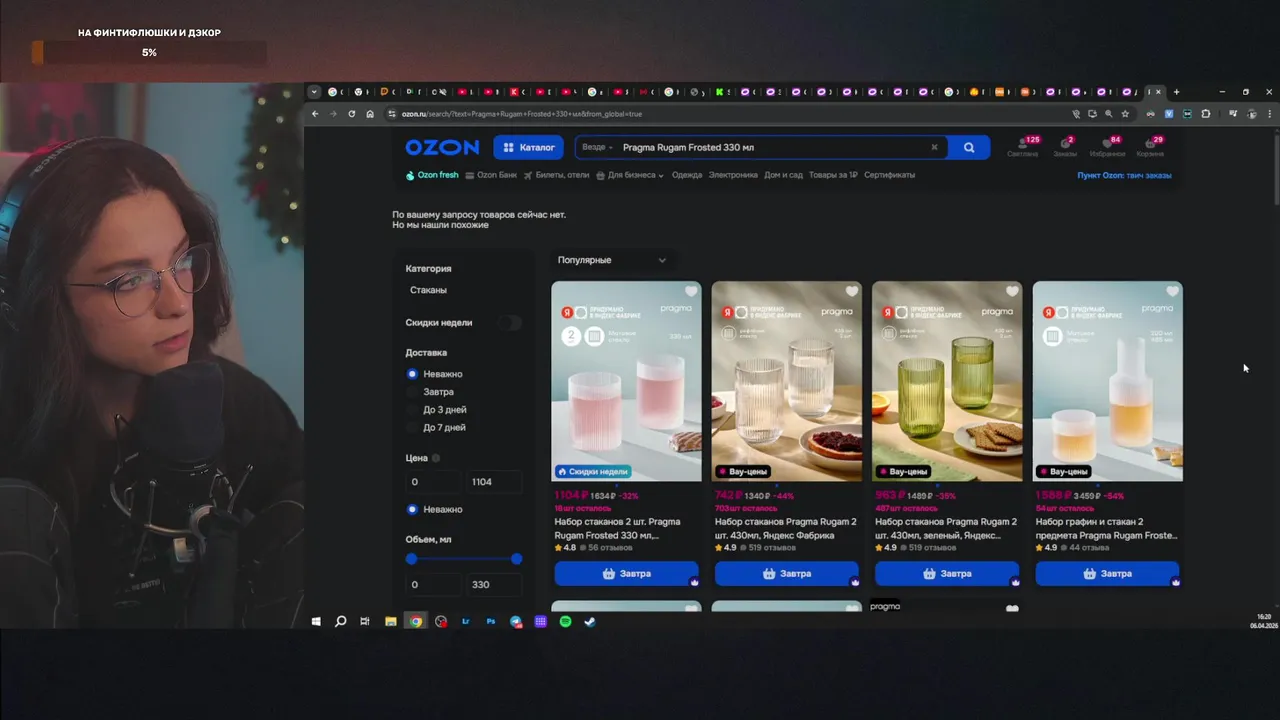Favorite the Rugam Frosted 330 мл glasses

coord(691,292)
